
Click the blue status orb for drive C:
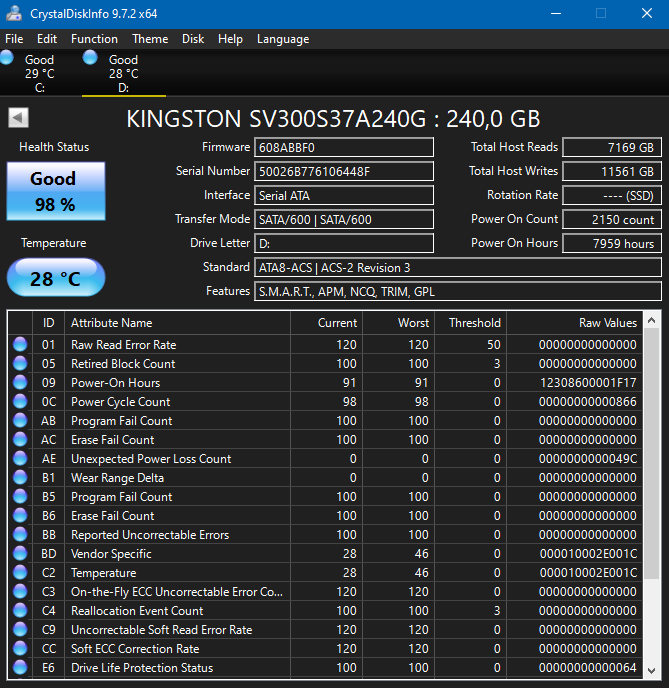point(8,59)
